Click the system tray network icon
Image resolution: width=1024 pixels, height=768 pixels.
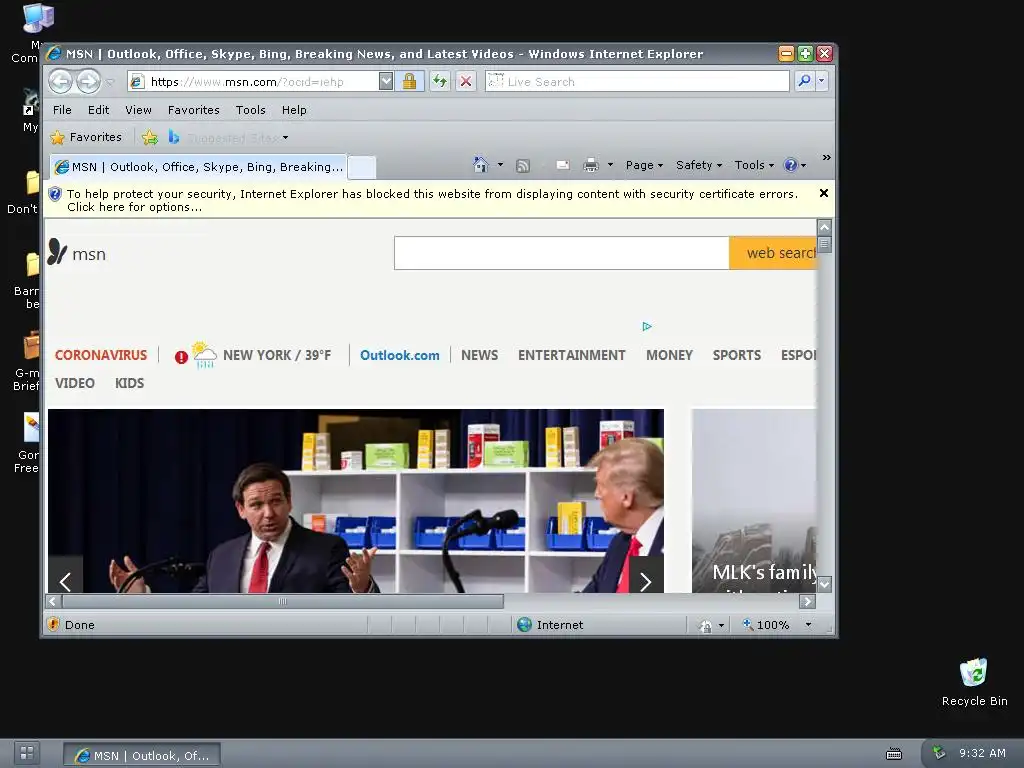point(939,752)
